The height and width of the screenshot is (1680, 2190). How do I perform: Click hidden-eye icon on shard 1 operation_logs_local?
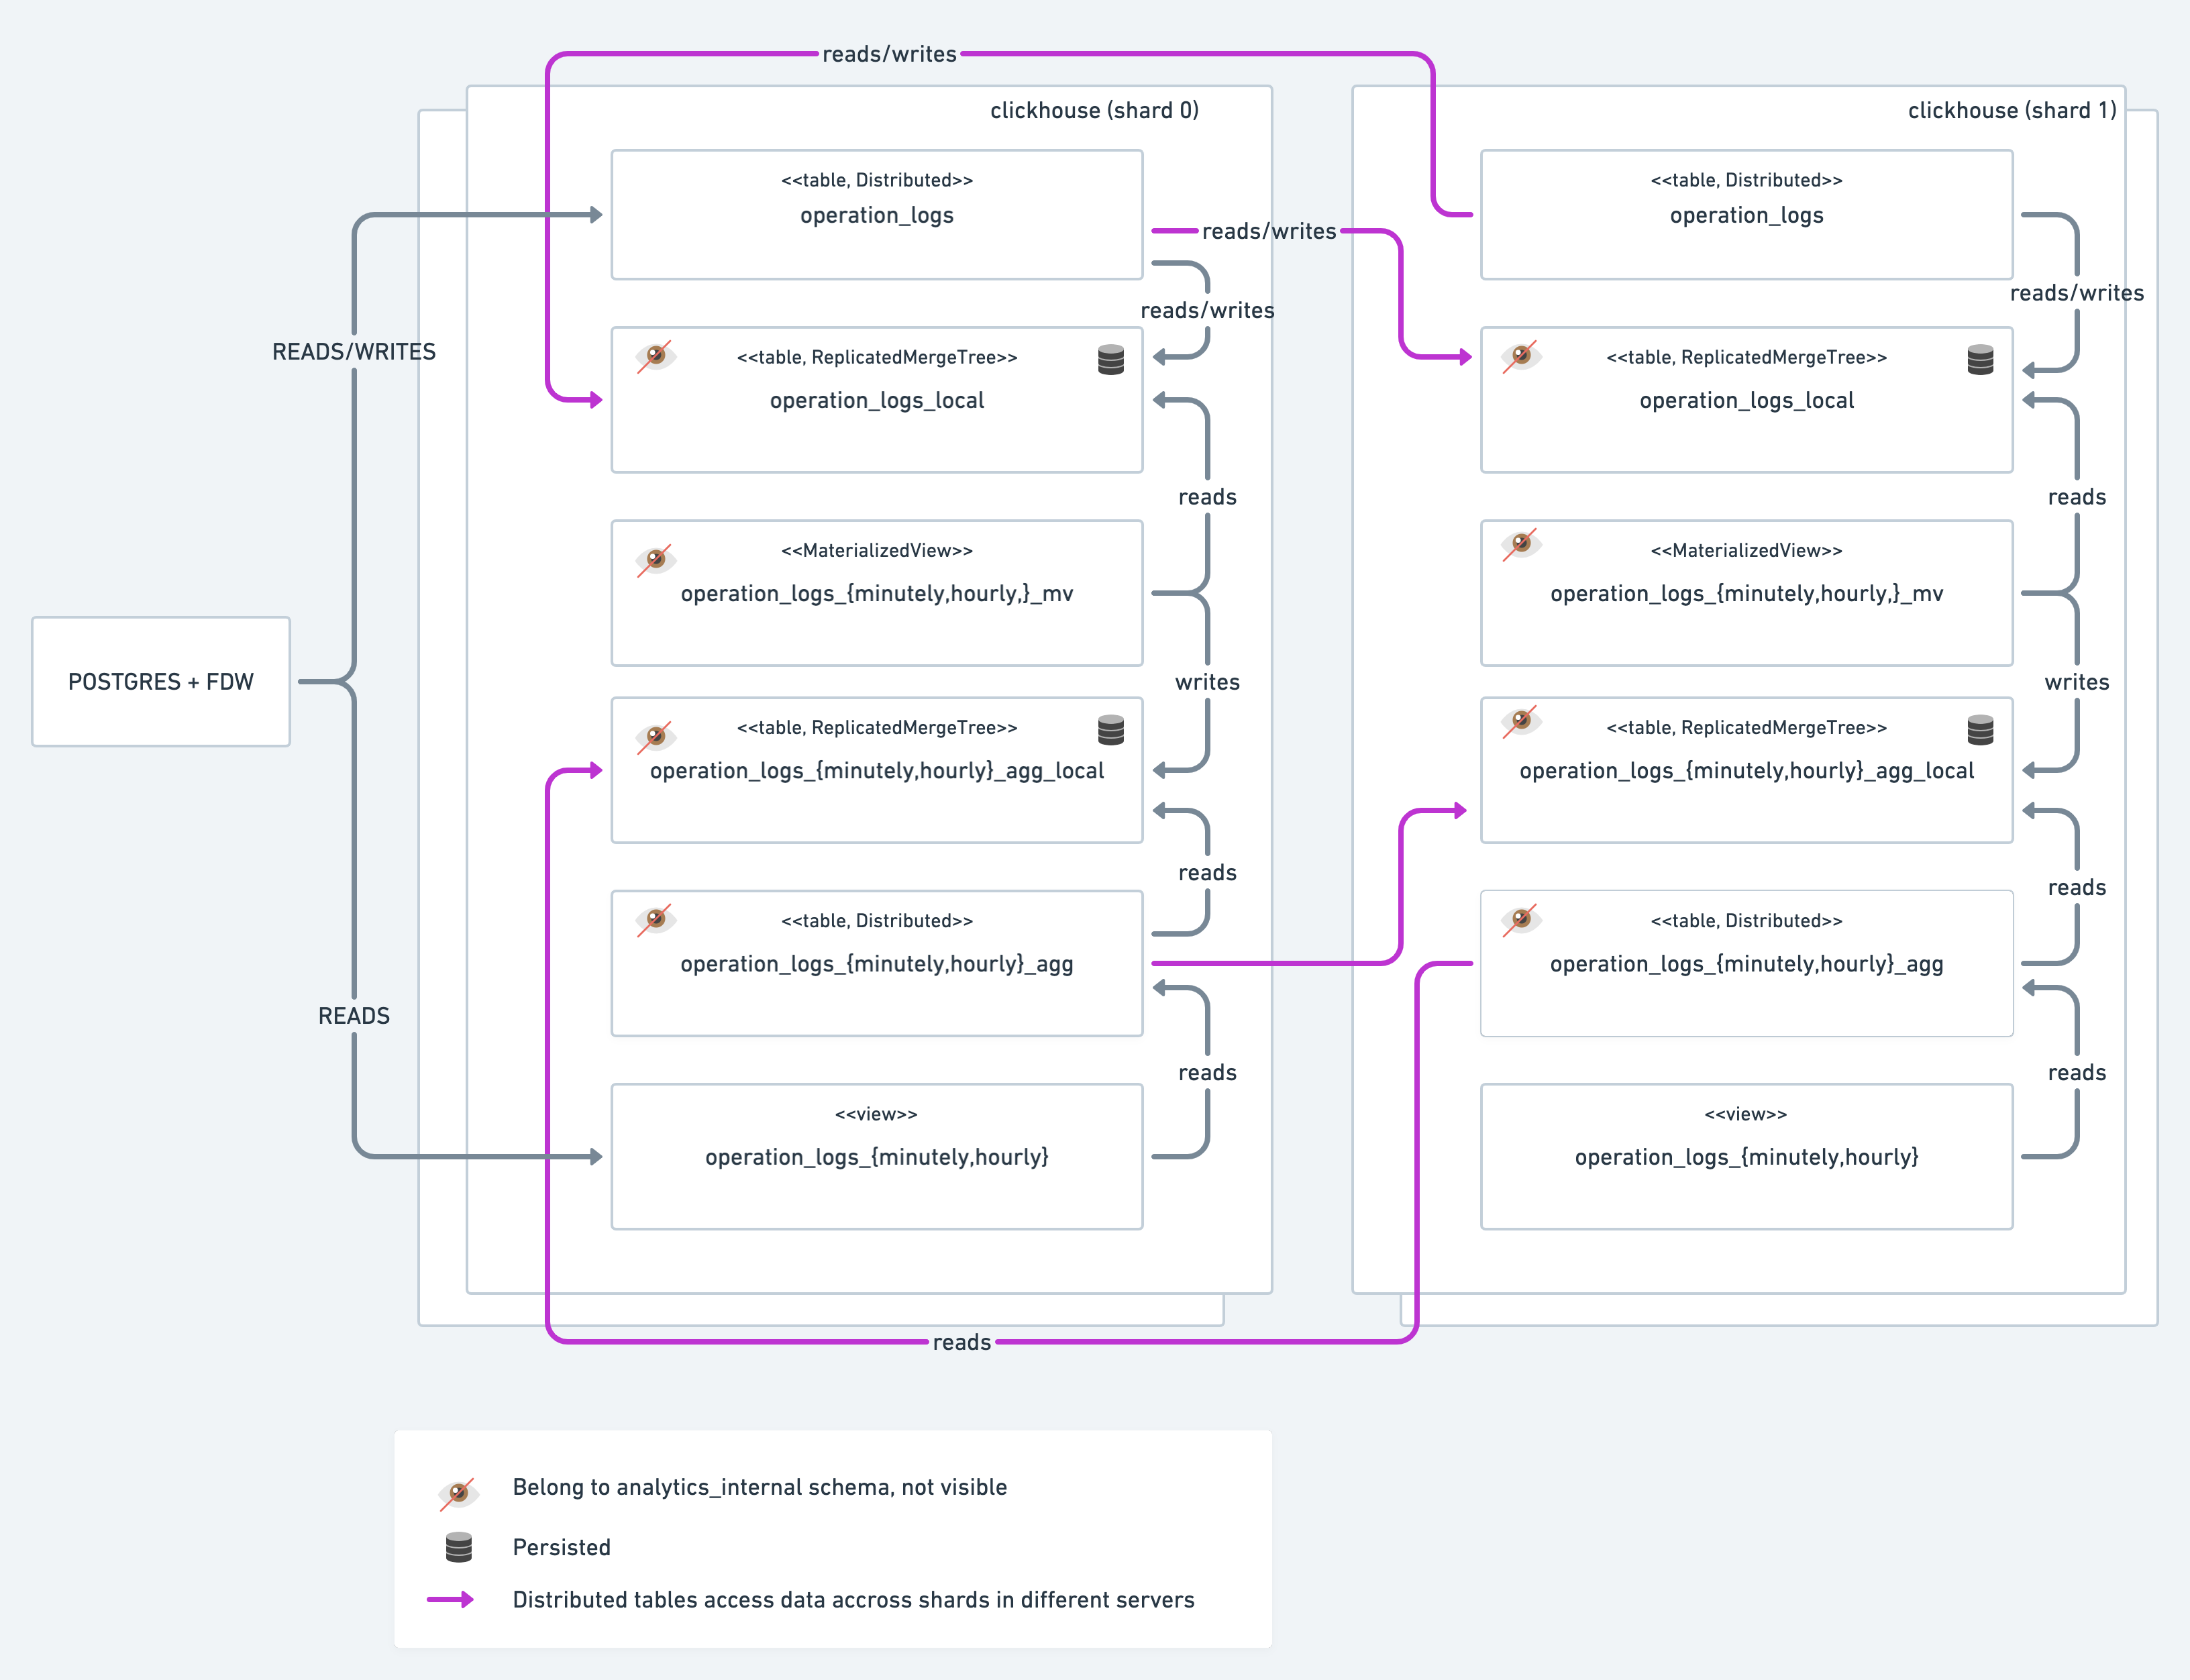click(1521, 355)
